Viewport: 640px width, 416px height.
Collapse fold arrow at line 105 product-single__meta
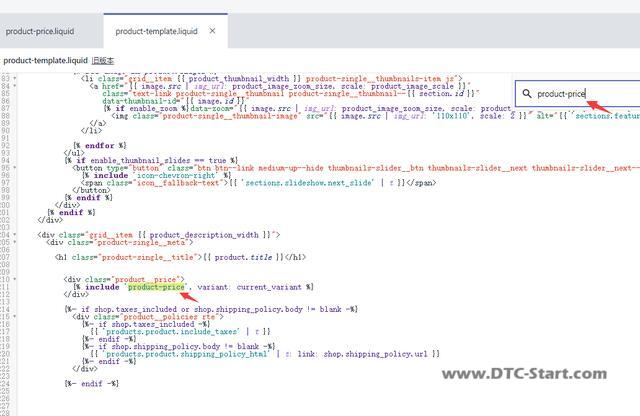pyautogui.click(x=15, y=242)
